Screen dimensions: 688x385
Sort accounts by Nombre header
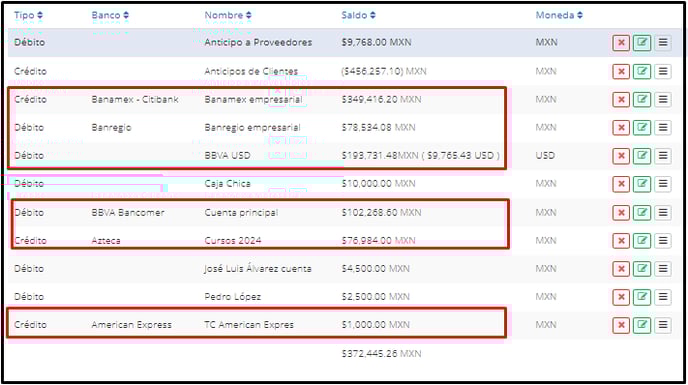tap(228, 15)
